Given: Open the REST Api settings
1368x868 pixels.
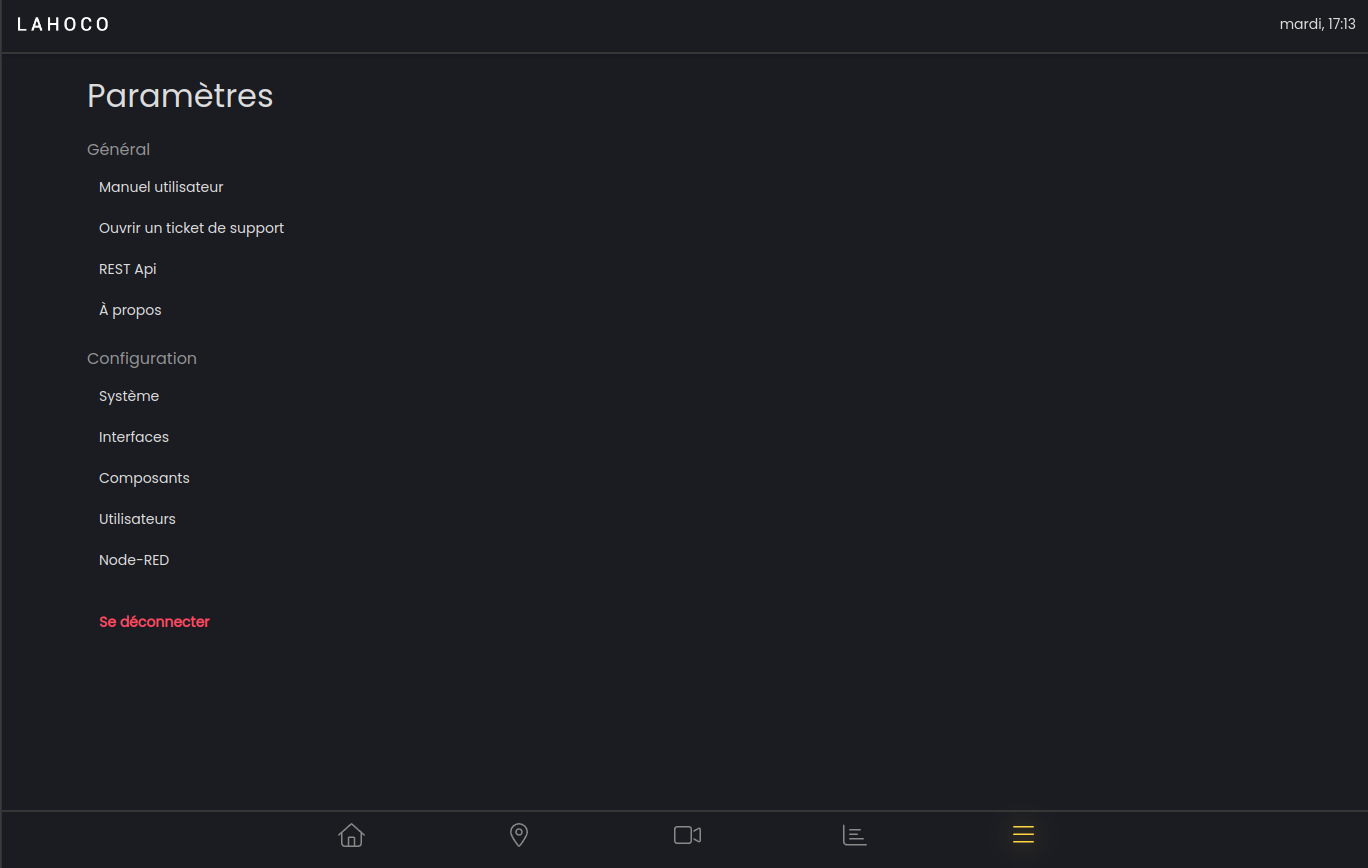Looking at the screenshot, I should [127, 269].
